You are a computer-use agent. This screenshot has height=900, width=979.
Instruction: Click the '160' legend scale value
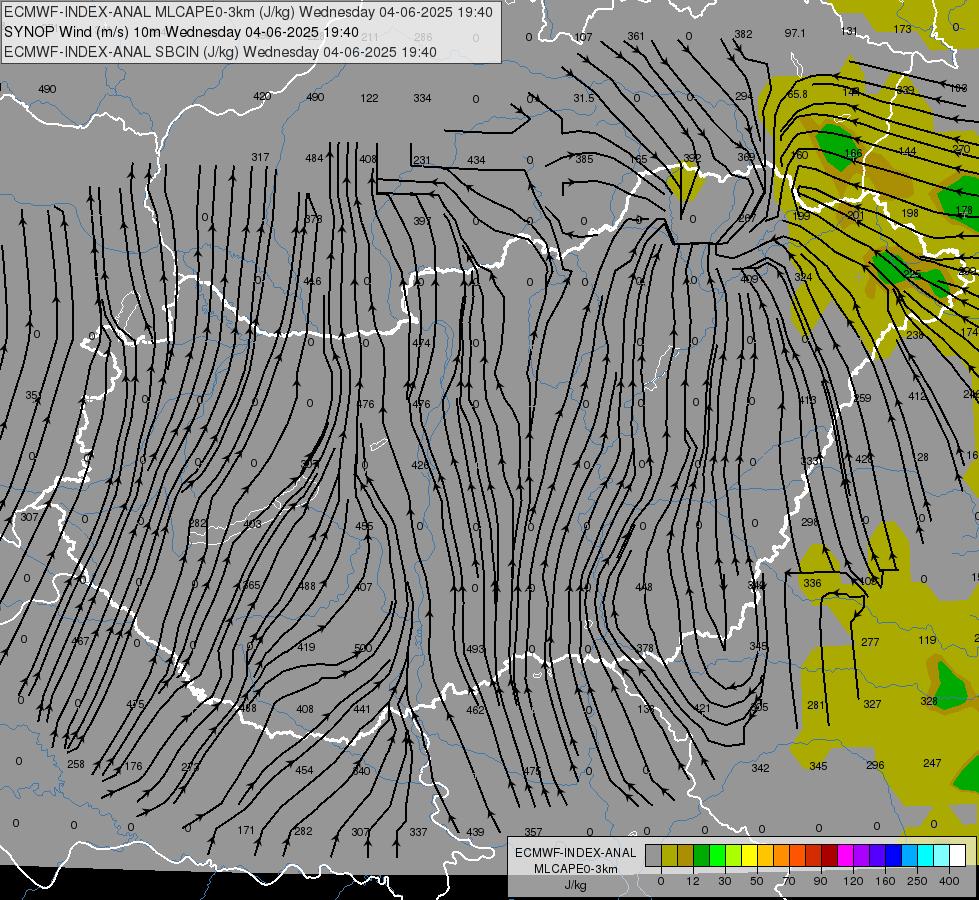pos(885,881)
